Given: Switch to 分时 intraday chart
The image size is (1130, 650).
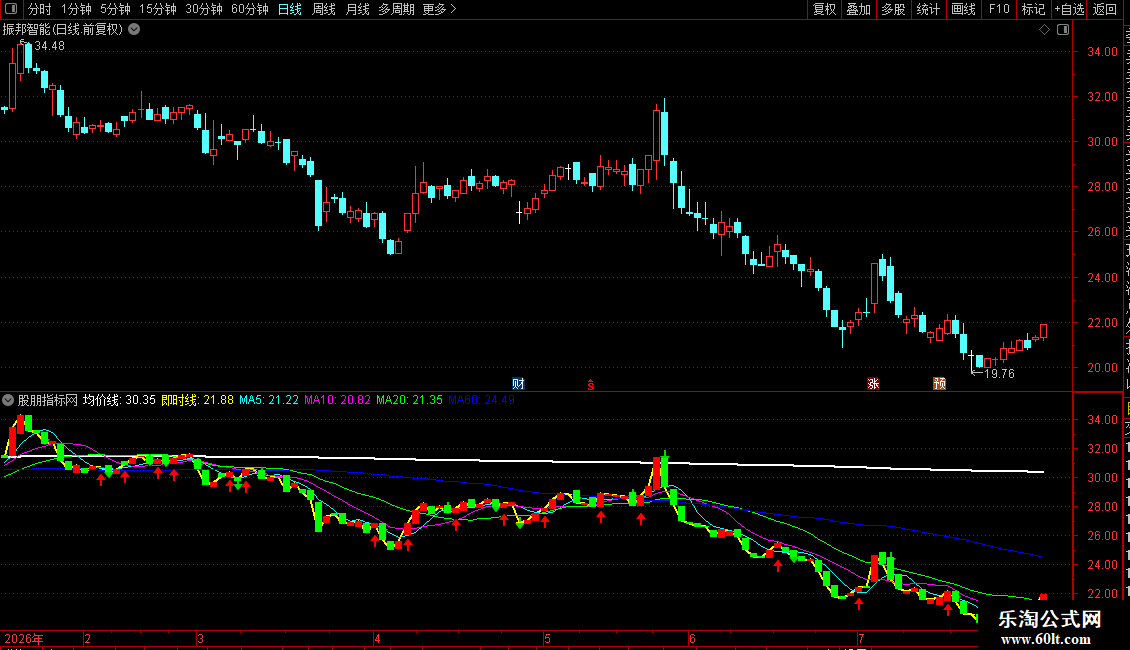Looking at the screenshot, I should coord(40,9).
